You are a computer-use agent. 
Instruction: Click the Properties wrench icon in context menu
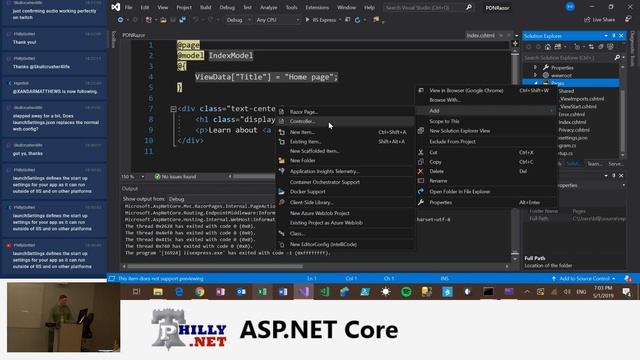[x=421, y=202]
